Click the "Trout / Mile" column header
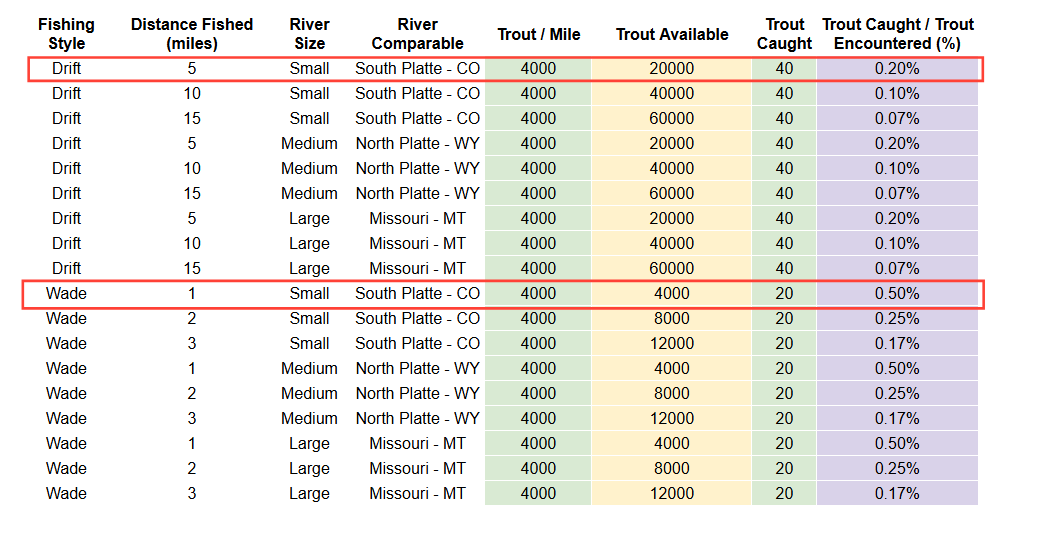The width and height of the screenshot is (1037, 539). tap(538, 34)
